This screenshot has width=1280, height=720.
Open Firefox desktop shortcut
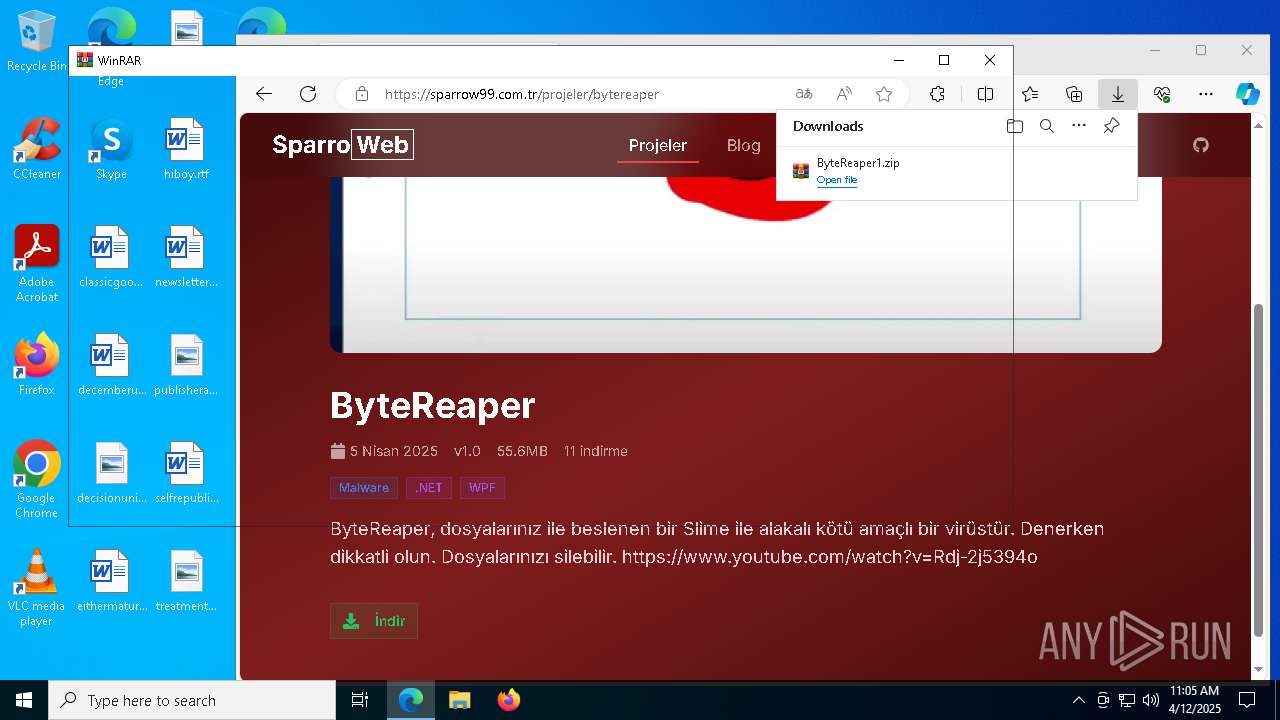tap(37, 364)
